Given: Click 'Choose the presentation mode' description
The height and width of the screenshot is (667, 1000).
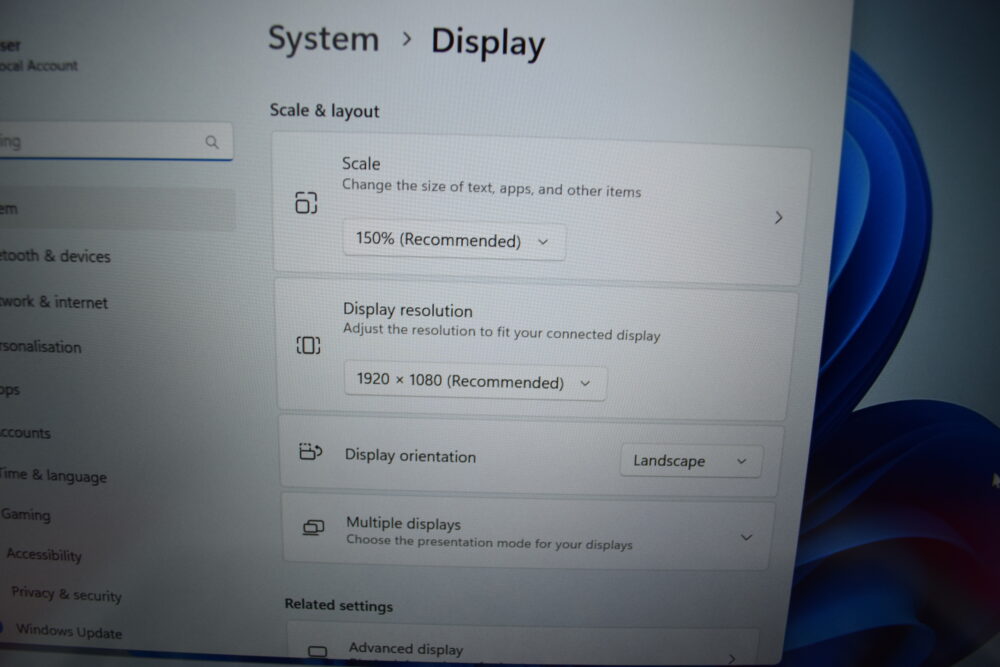Looking at the screenshot, I should pos(489,543).
